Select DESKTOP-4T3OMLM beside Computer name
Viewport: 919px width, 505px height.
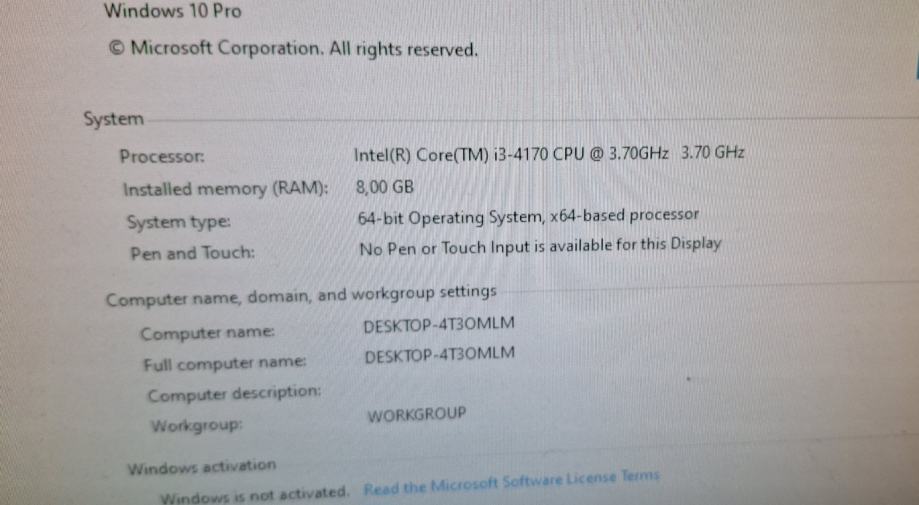439,325
